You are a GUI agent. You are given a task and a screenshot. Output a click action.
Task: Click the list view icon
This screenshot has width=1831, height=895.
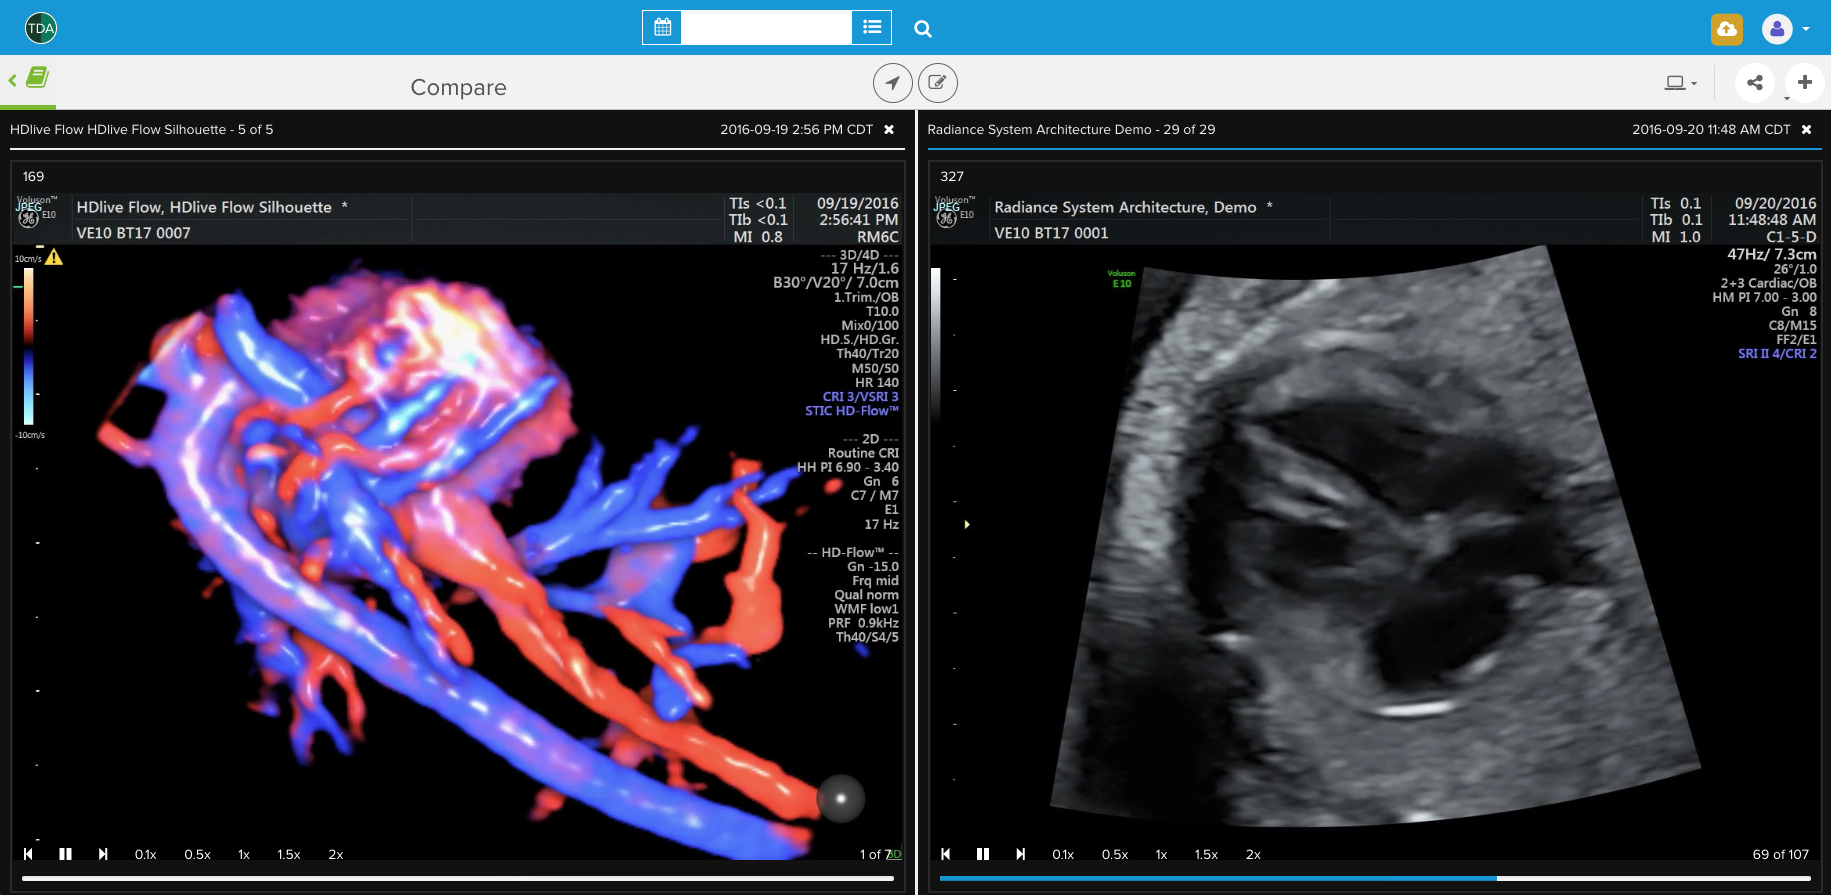click(871, 28)
